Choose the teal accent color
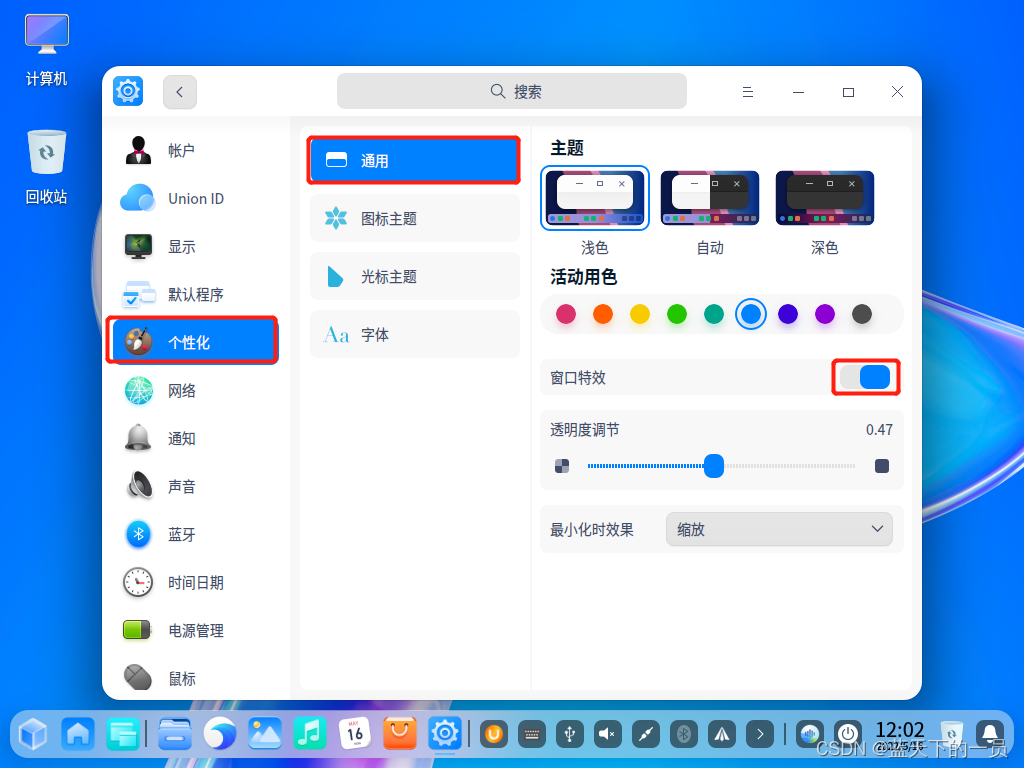The height and width of the screenshot is (768, 1024). [x=714, y=314]
